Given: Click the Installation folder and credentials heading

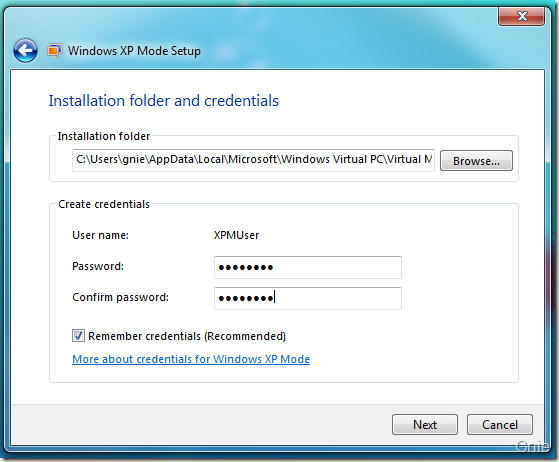Looking at the screenshot, I should click(164, 101).
